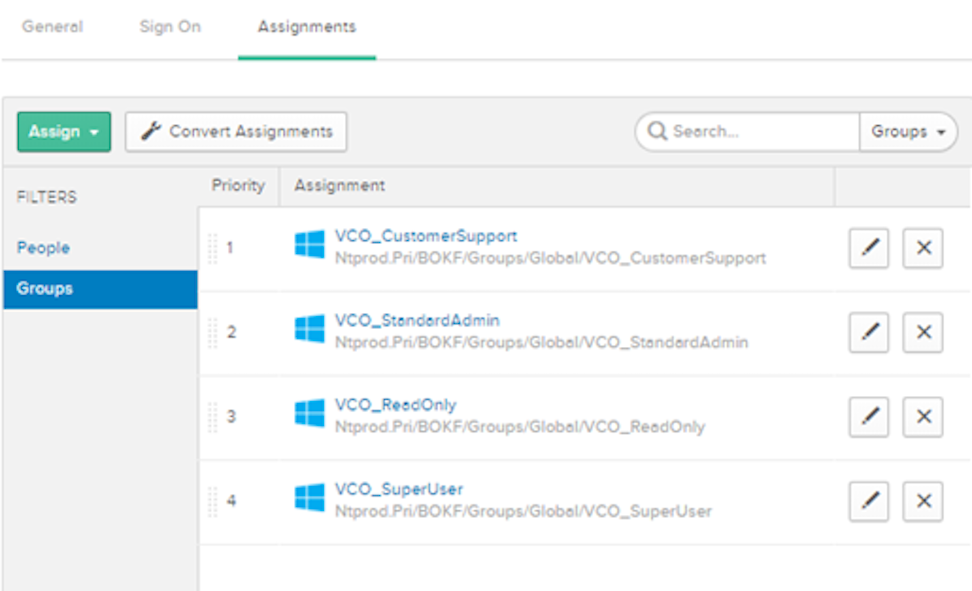Edit the VCO_ReadOnly group assignment
972x591 pixels.
point(869,416)
